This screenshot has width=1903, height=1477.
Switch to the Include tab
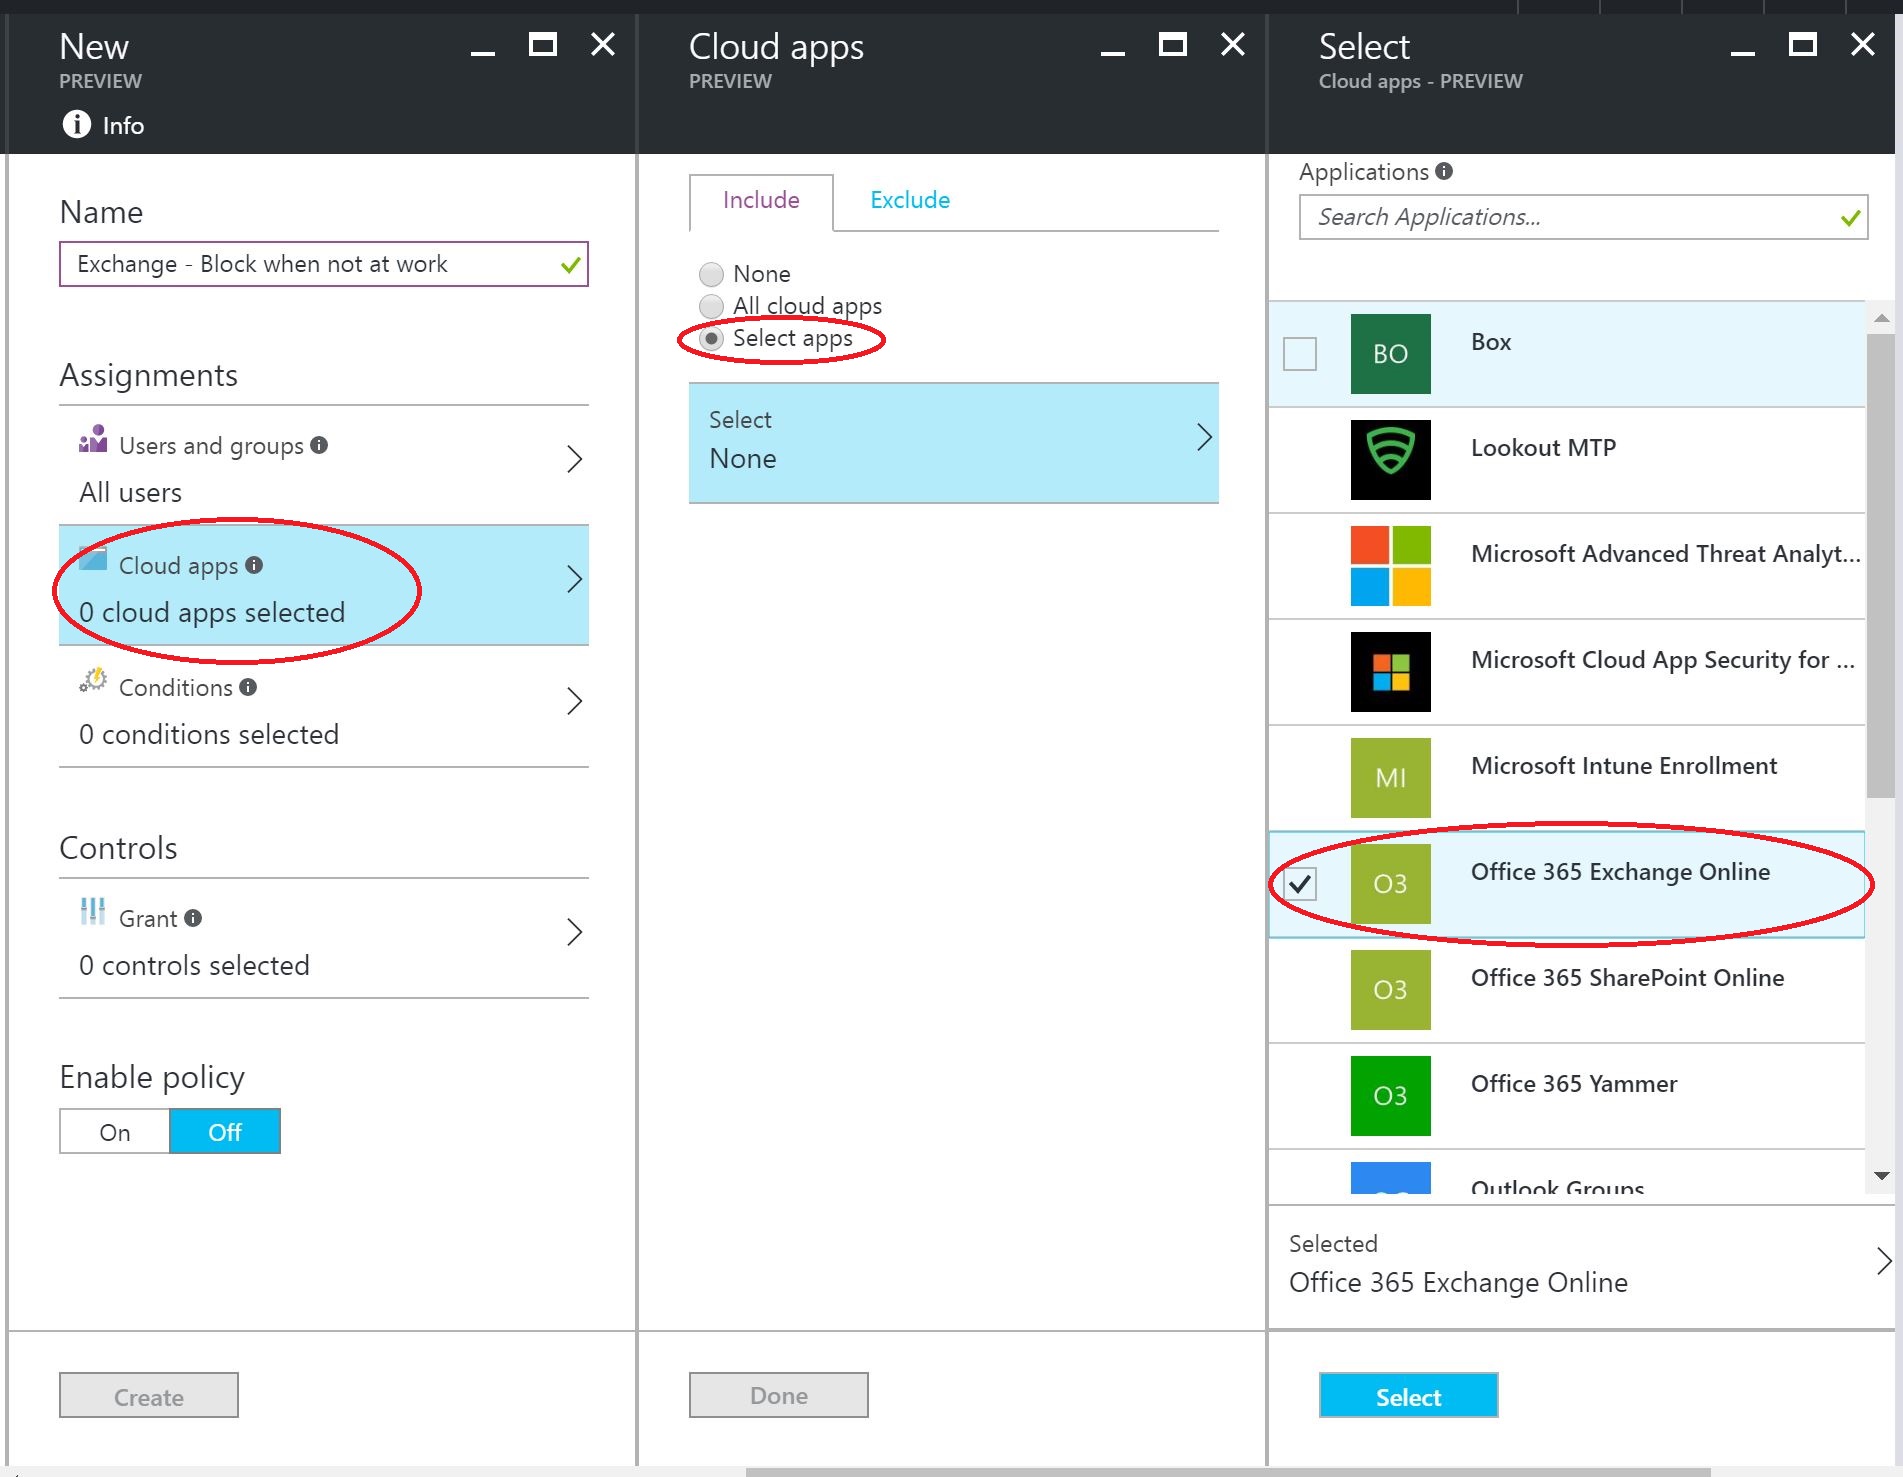point(761,201)
